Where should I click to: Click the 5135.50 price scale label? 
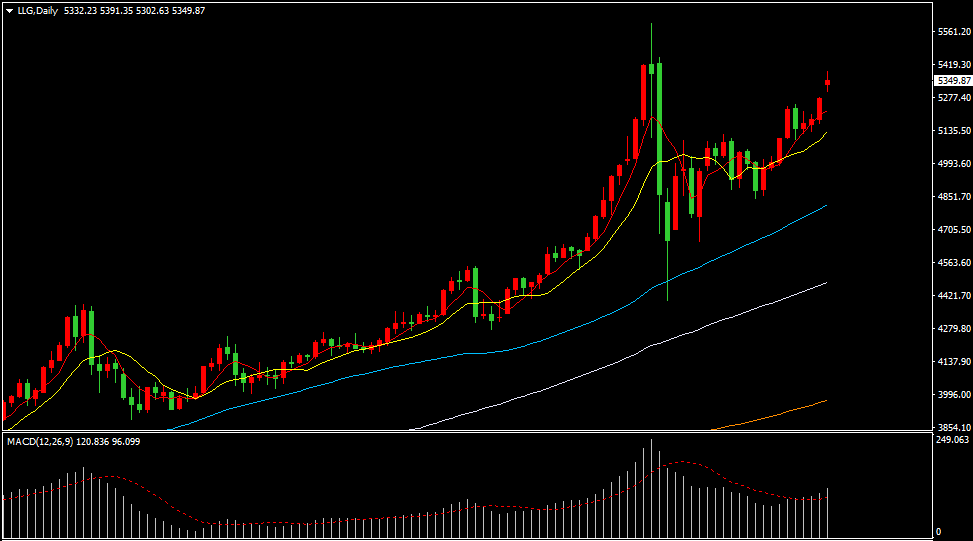955,131
